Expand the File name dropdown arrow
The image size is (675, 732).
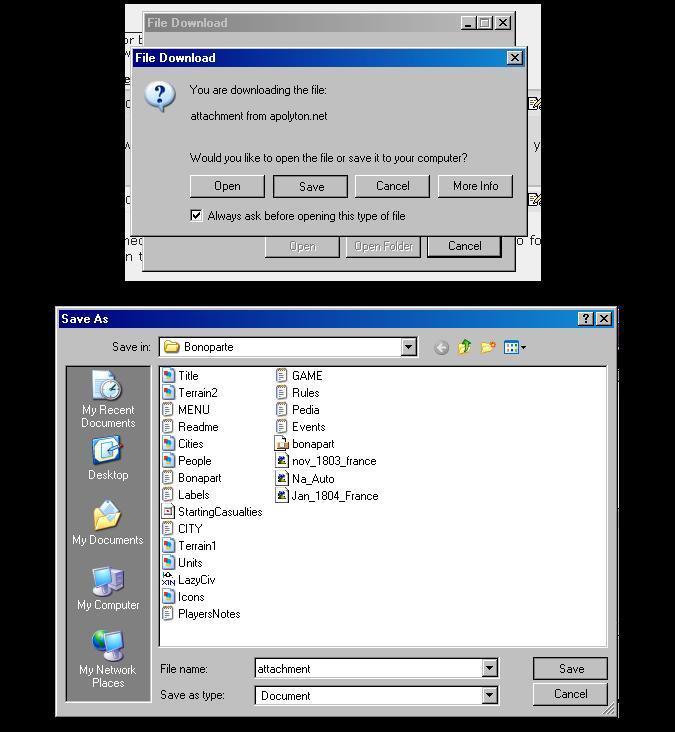(x=489, y=669)
